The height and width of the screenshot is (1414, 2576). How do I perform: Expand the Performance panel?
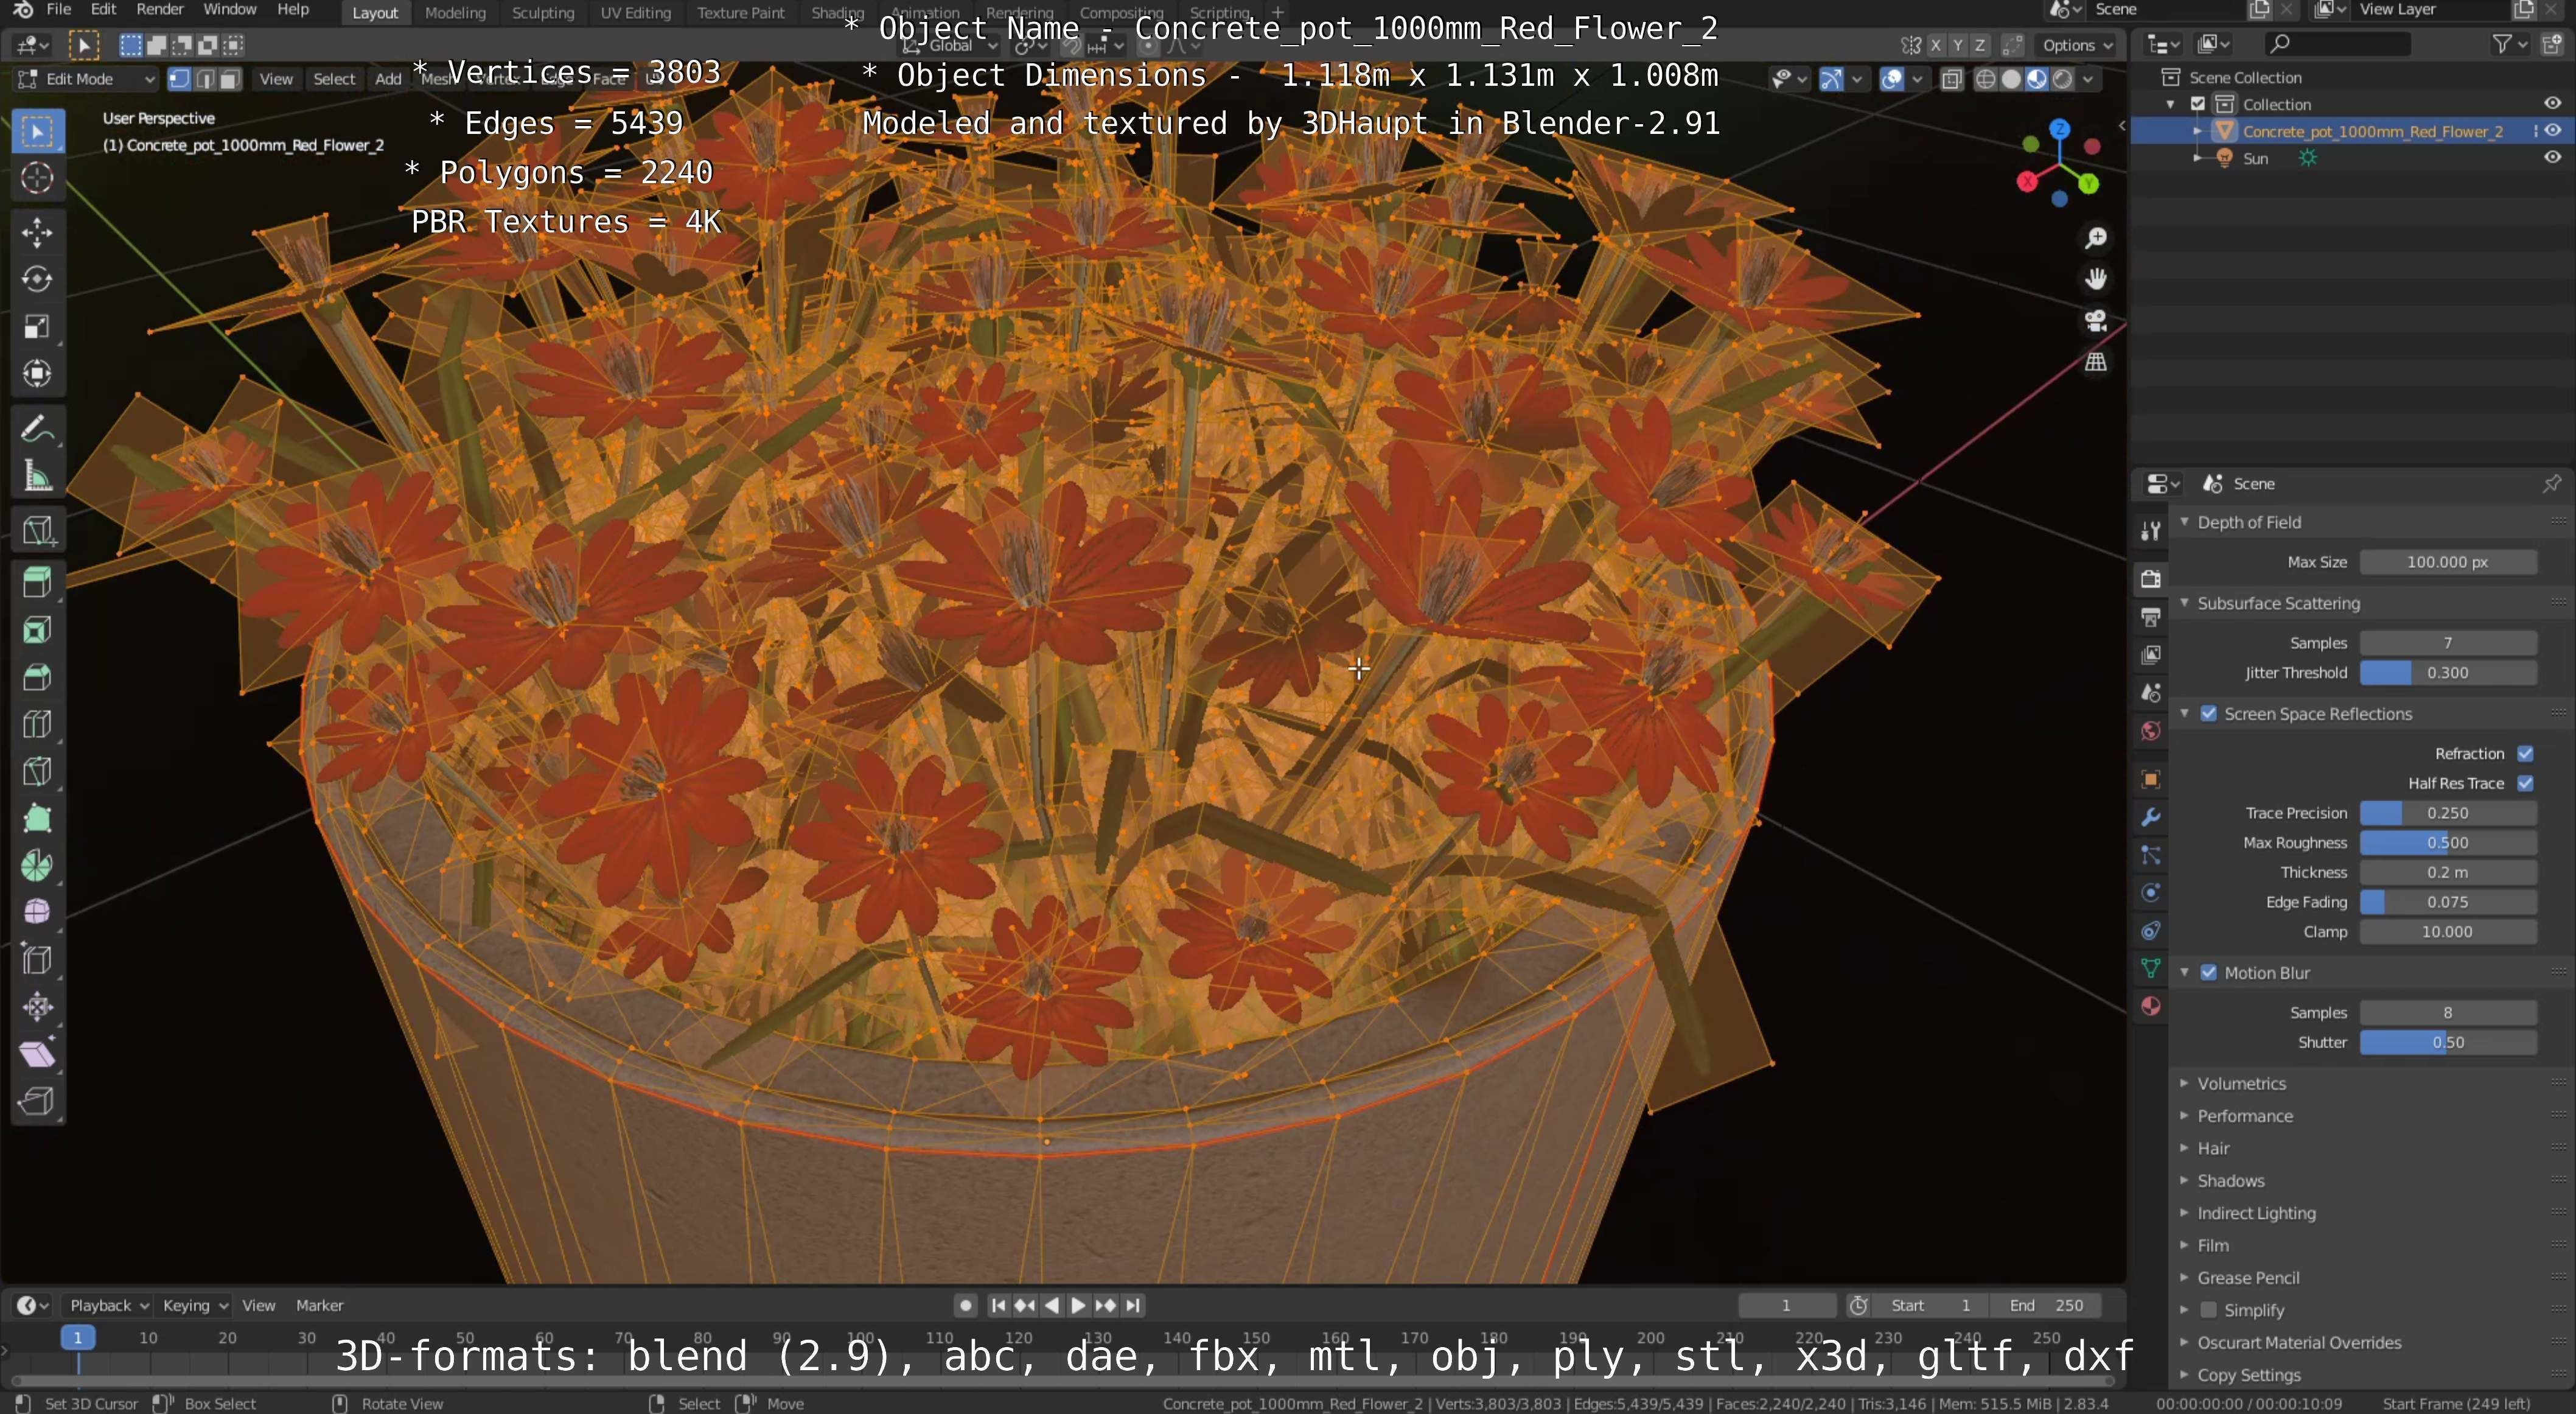(2244, 1116)
